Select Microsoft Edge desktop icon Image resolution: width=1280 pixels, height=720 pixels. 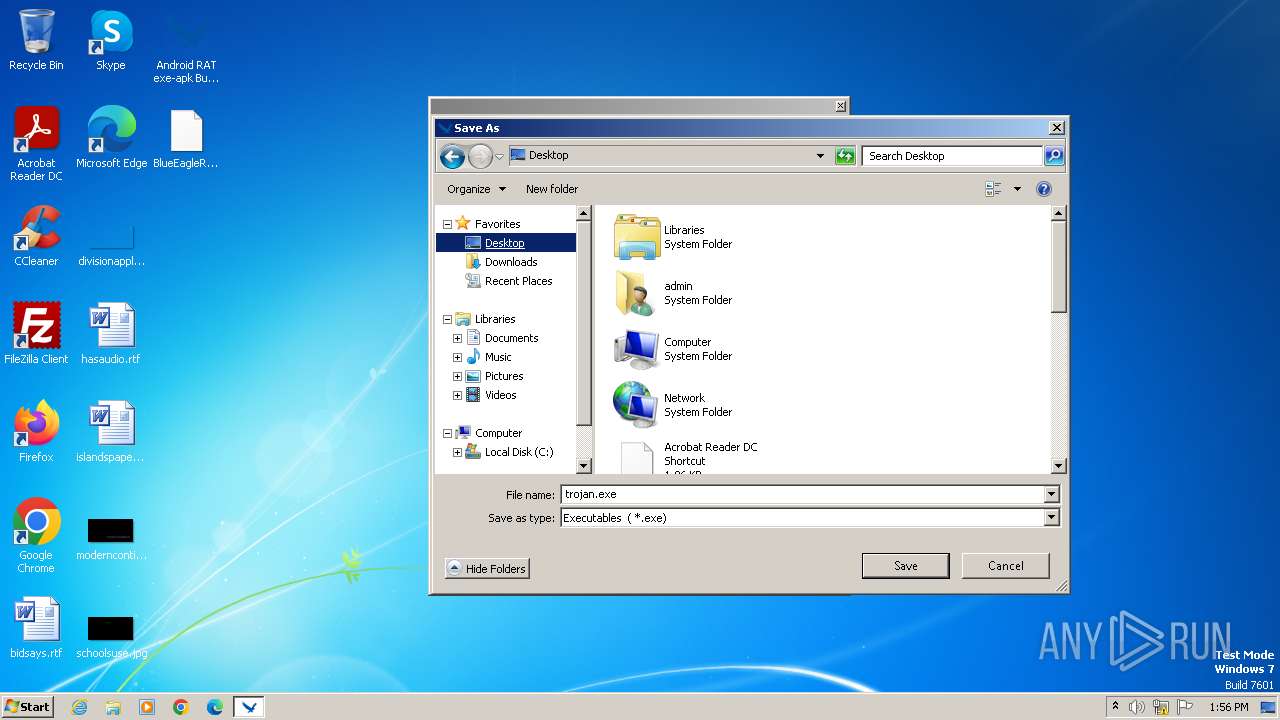coord(111,138)
